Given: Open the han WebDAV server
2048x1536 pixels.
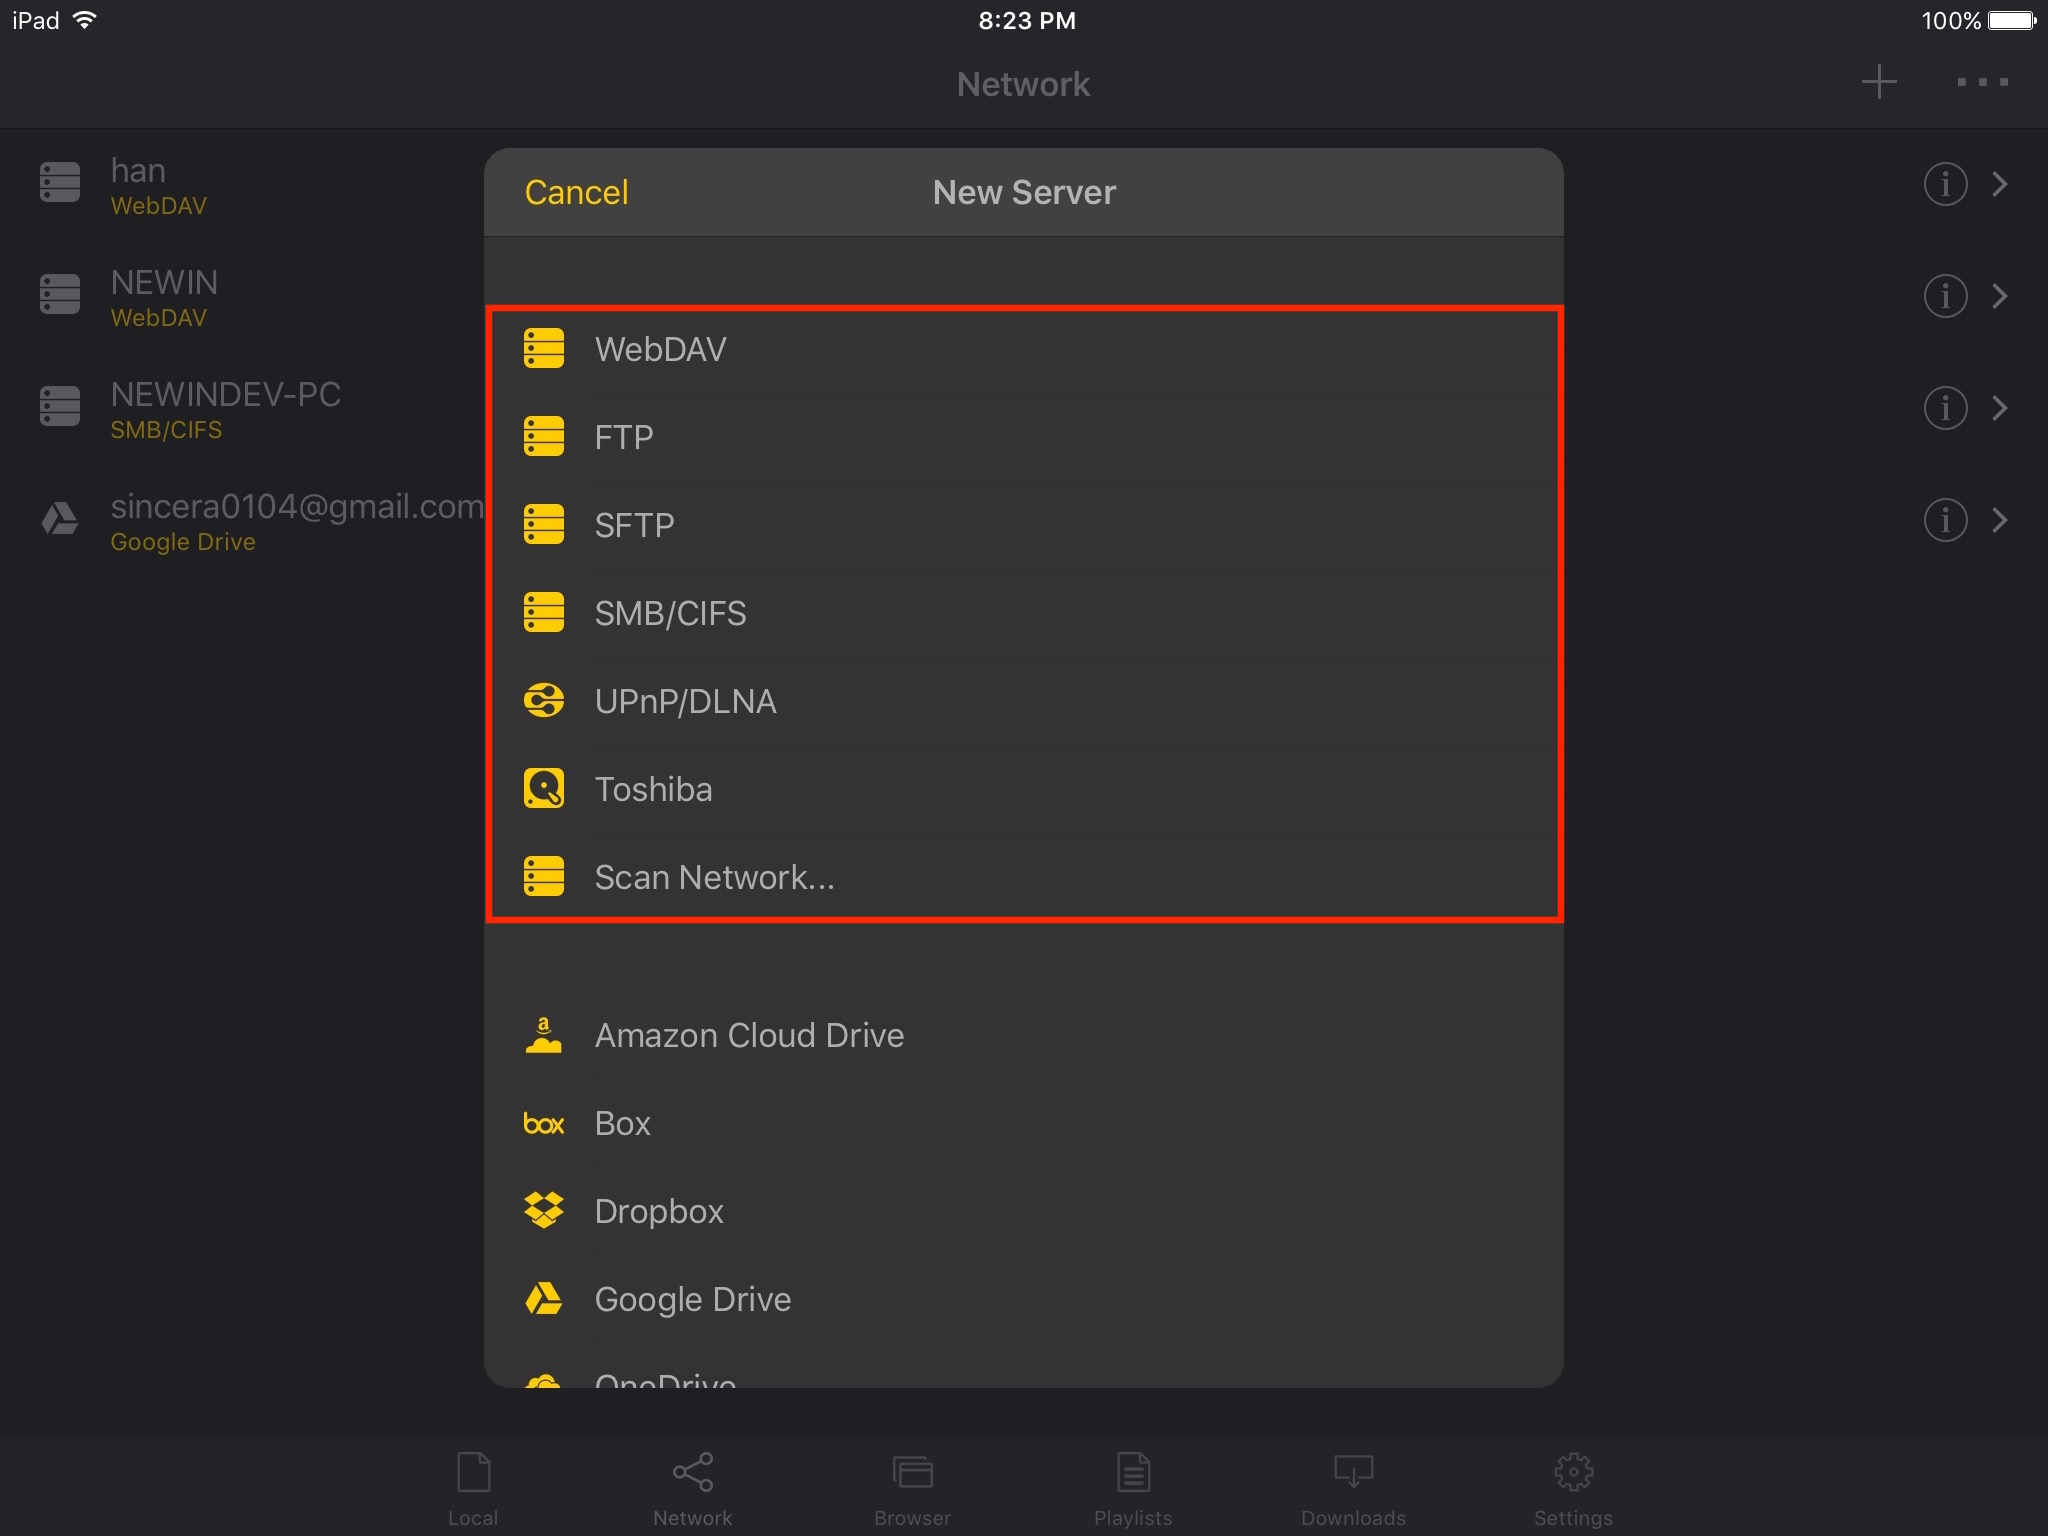Looking at the screenshot, I should pos(242,184).
